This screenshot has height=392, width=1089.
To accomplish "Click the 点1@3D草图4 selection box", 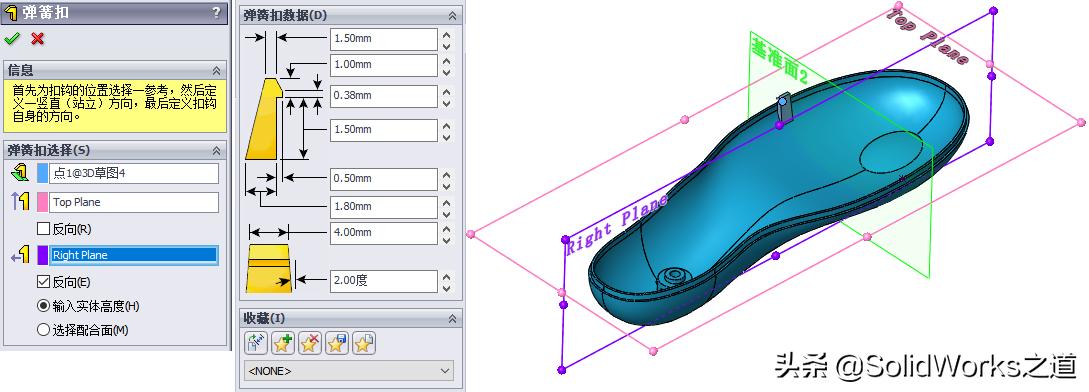I will [x=134, y=173].
